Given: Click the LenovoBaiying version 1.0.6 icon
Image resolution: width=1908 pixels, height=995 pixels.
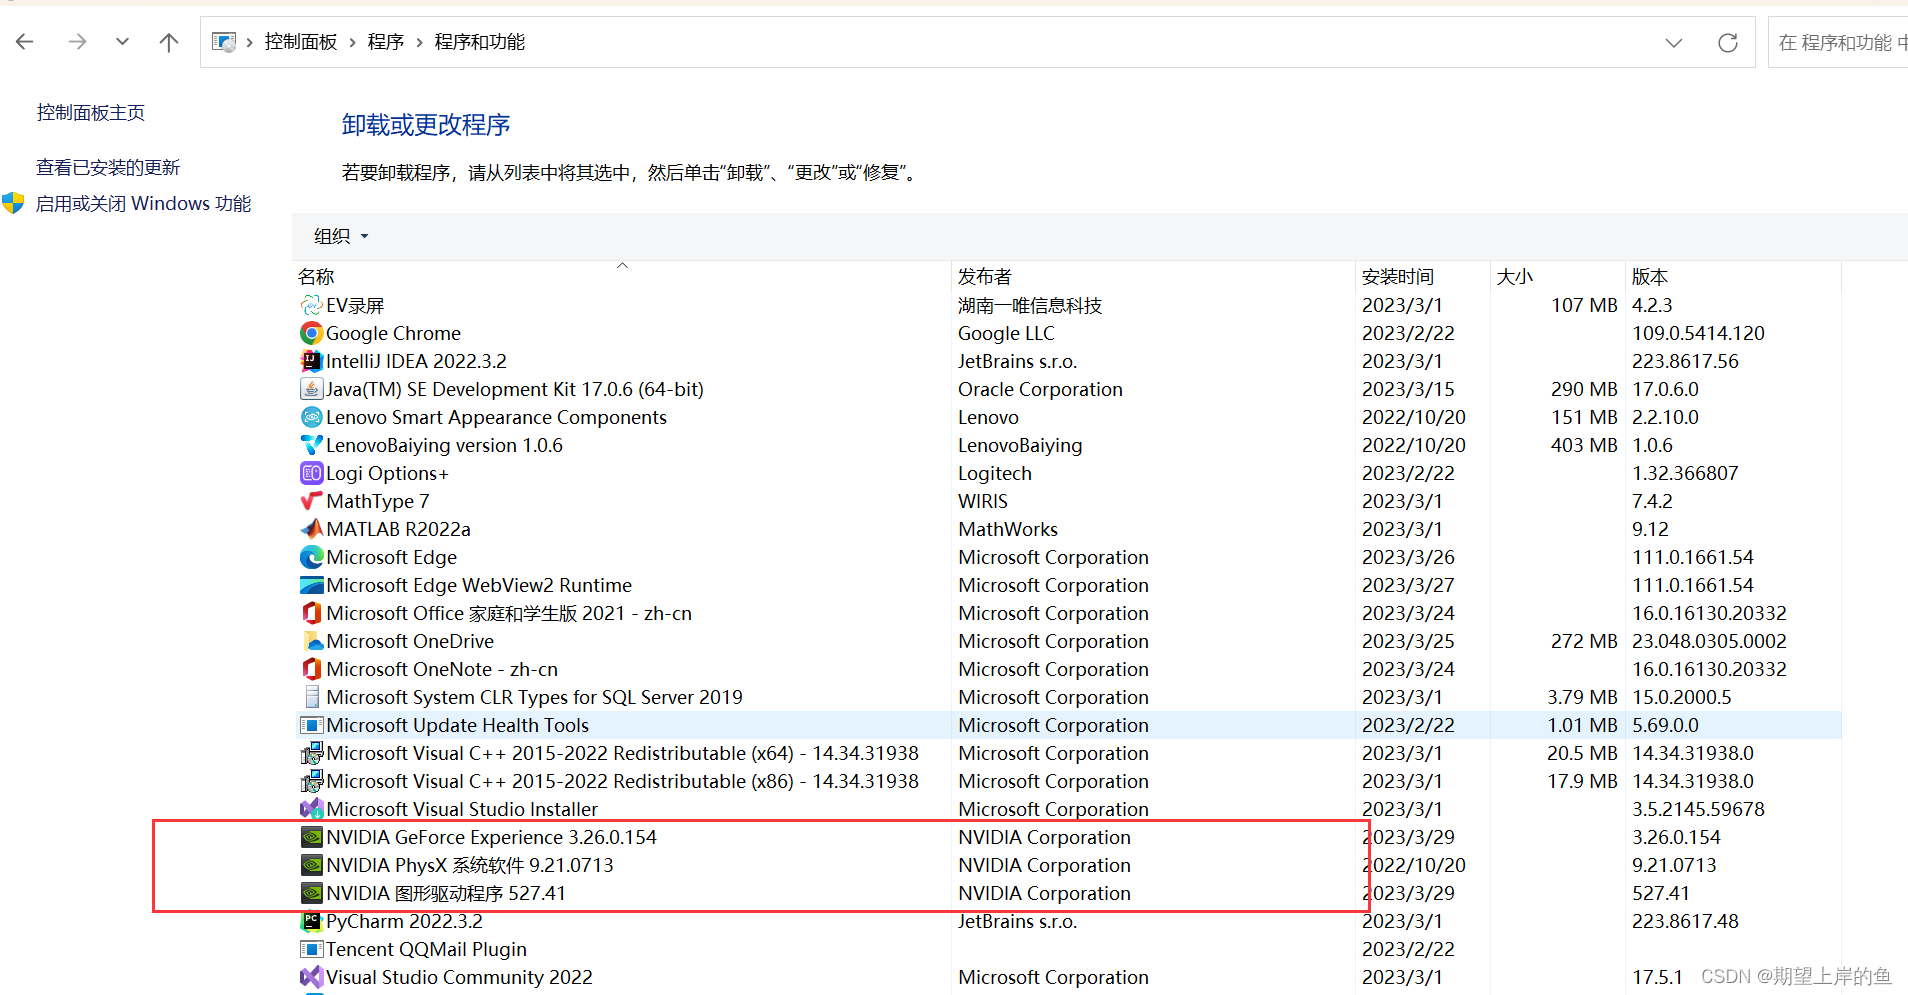Looking at the screenshot, I should (x=312, y=445).
